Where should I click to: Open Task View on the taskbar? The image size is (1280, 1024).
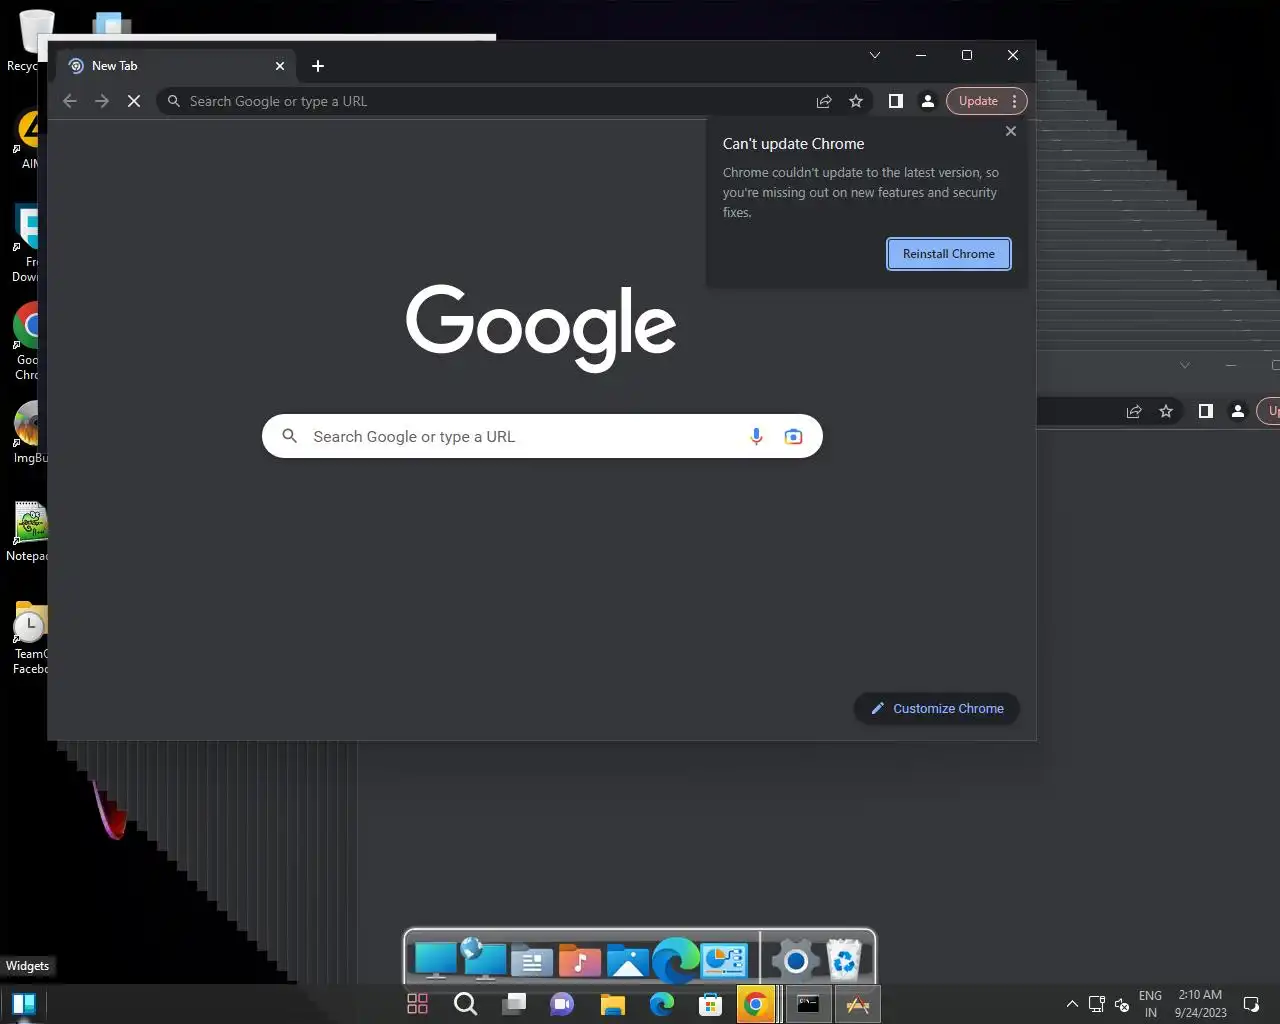click(x=514, y=1004)
